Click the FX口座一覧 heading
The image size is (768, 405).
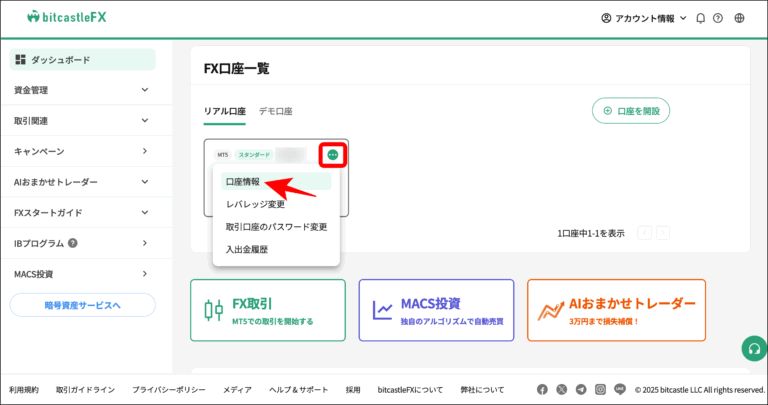coord(237,68)
